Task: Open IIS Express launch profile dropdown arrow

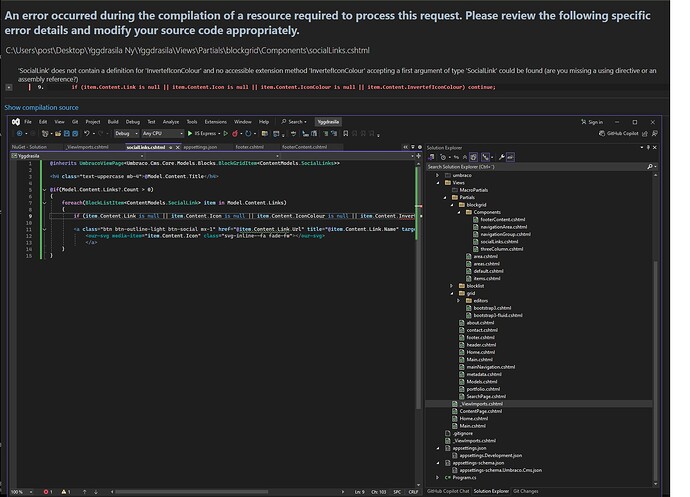Action: tap(219, 133)
